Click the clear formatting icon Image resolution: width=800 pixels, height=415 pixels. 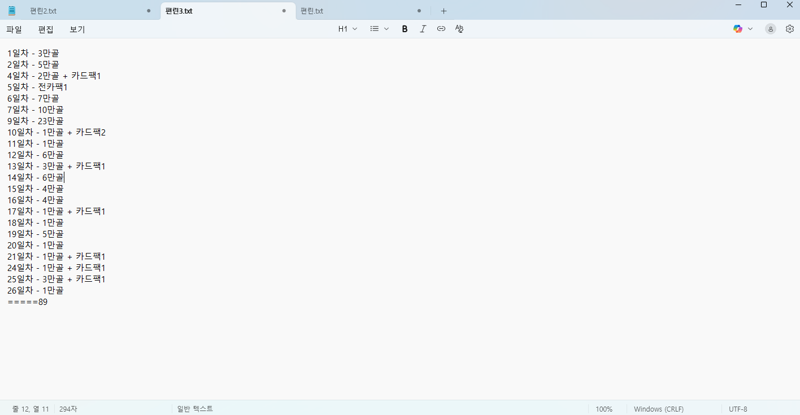click(459, 29)
